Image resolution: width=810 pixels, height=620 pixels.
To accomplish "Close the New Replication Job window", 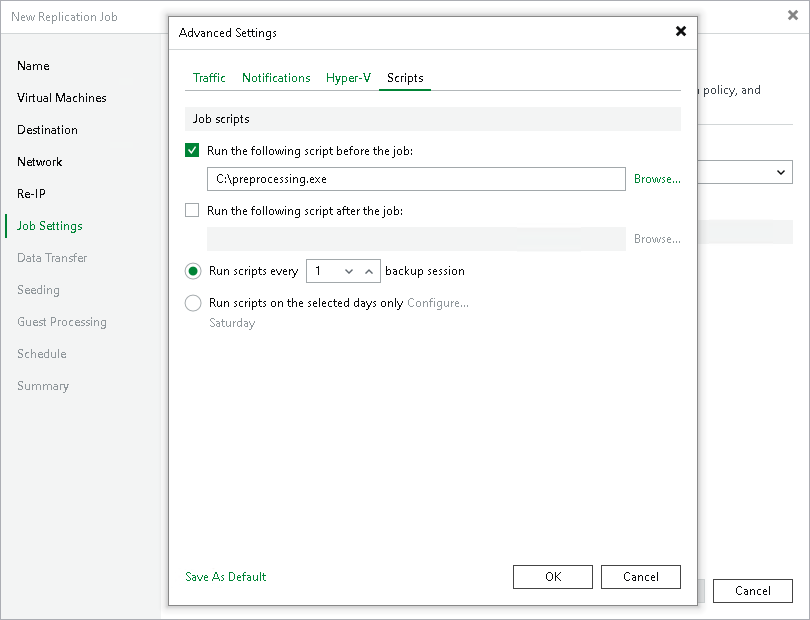I will (792, 16).
